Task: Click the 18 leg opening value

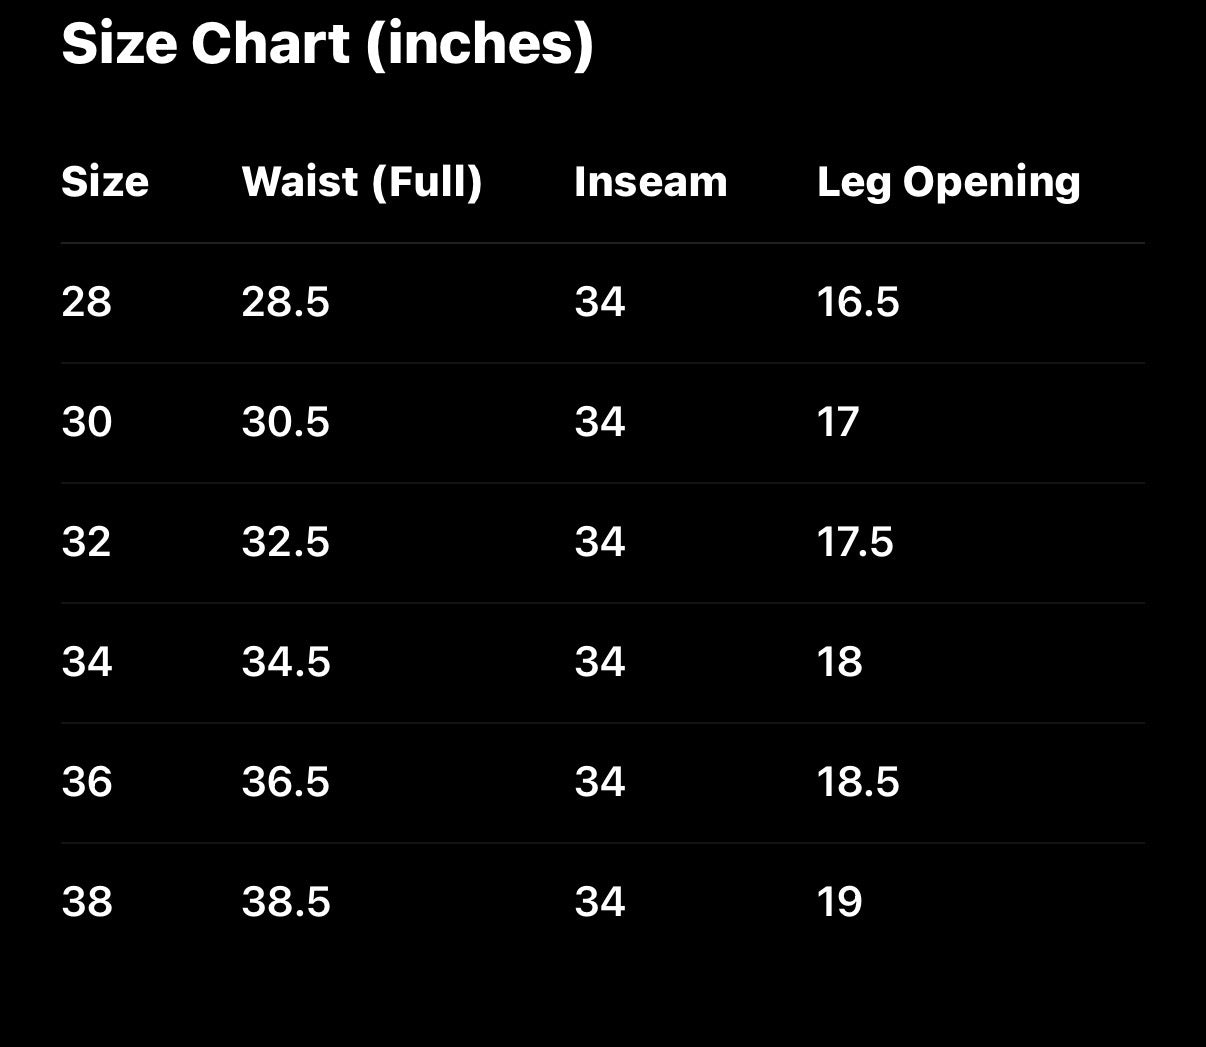Action: click(840, 662)
